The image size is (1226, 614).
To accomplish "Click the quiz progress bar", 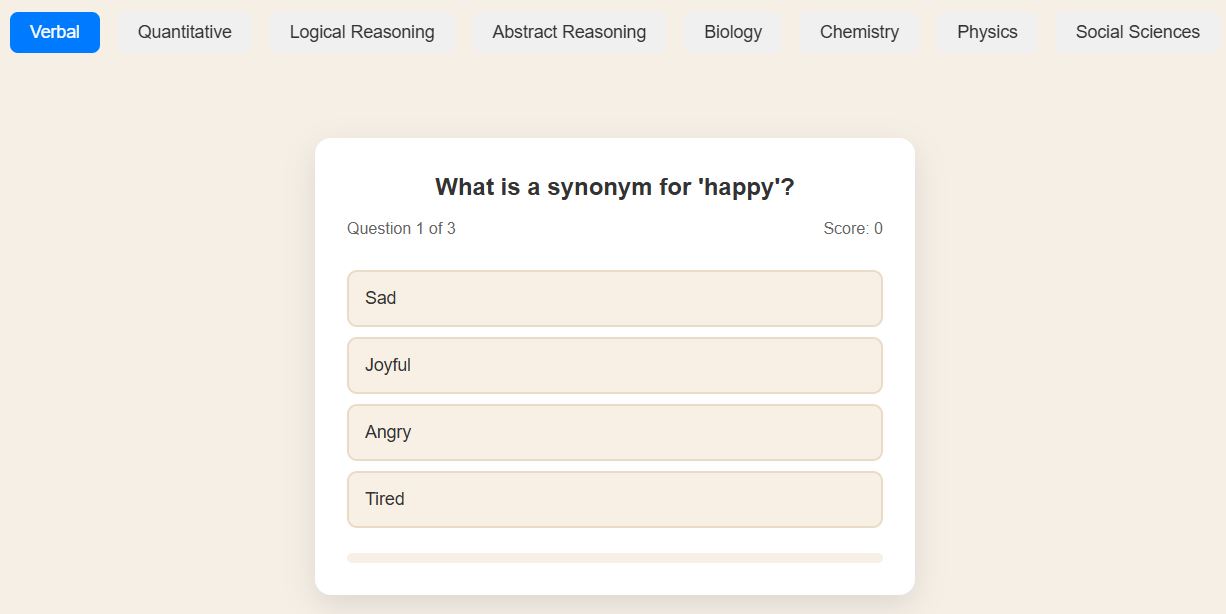I will pyautogui.click(x=615, y=558).
